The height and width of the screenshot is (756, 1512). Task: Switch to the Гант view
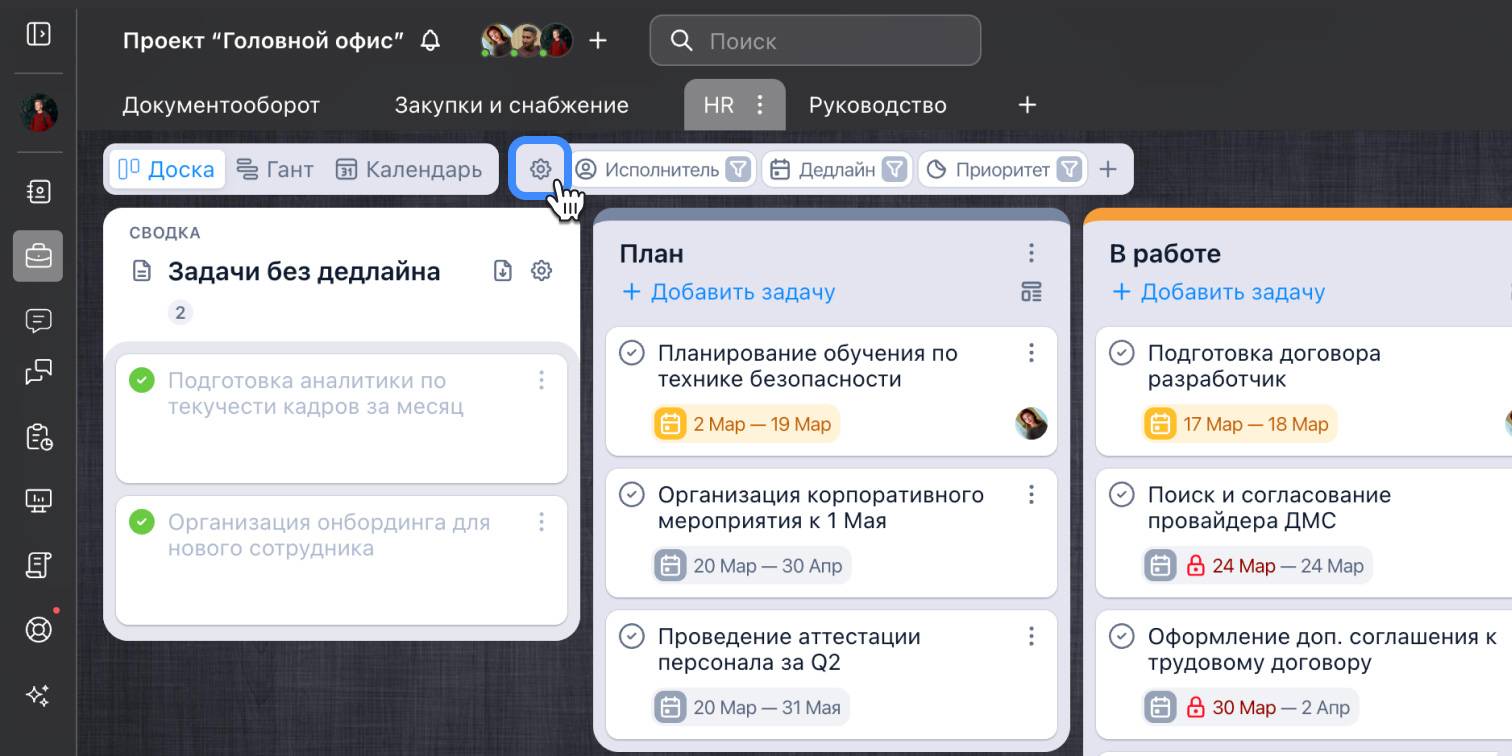tap(275, 170)
